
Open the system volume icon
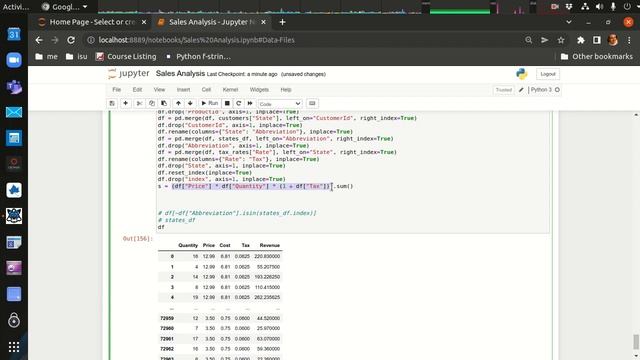(599, 7)
